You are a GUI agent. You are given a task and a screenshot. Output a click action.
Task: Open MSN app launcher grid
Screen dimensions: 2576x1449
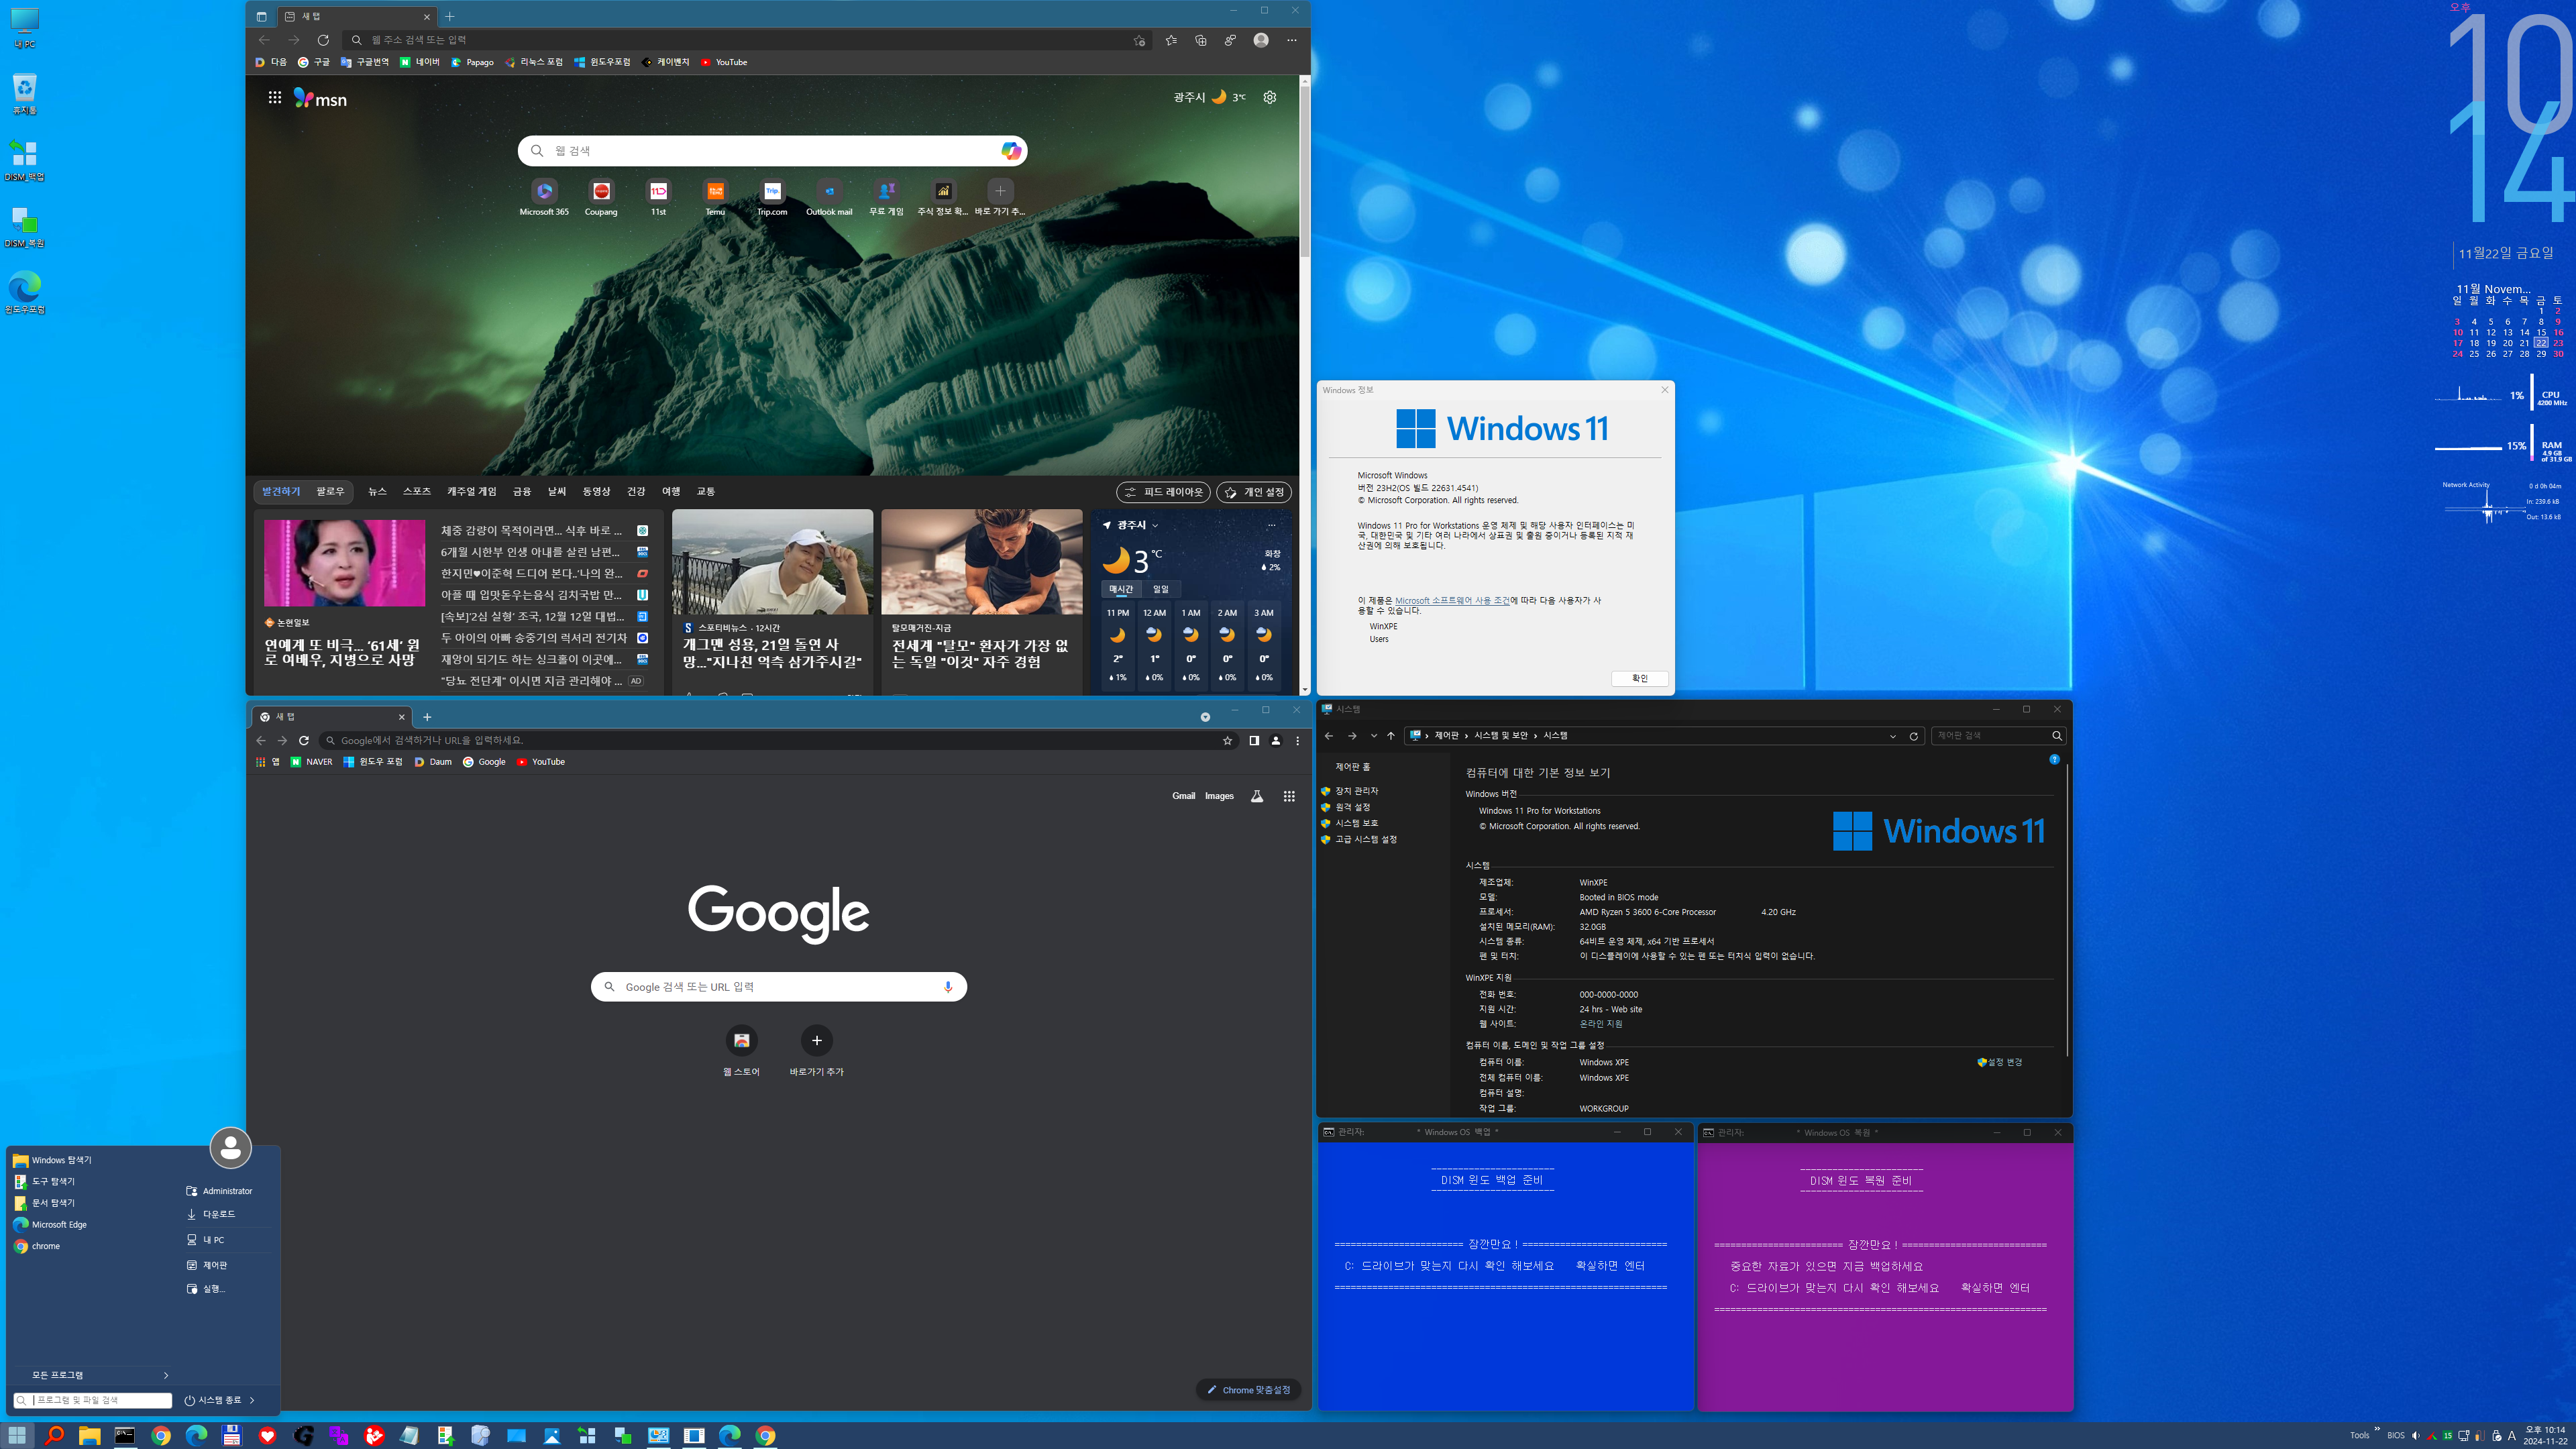pos(274,98)
